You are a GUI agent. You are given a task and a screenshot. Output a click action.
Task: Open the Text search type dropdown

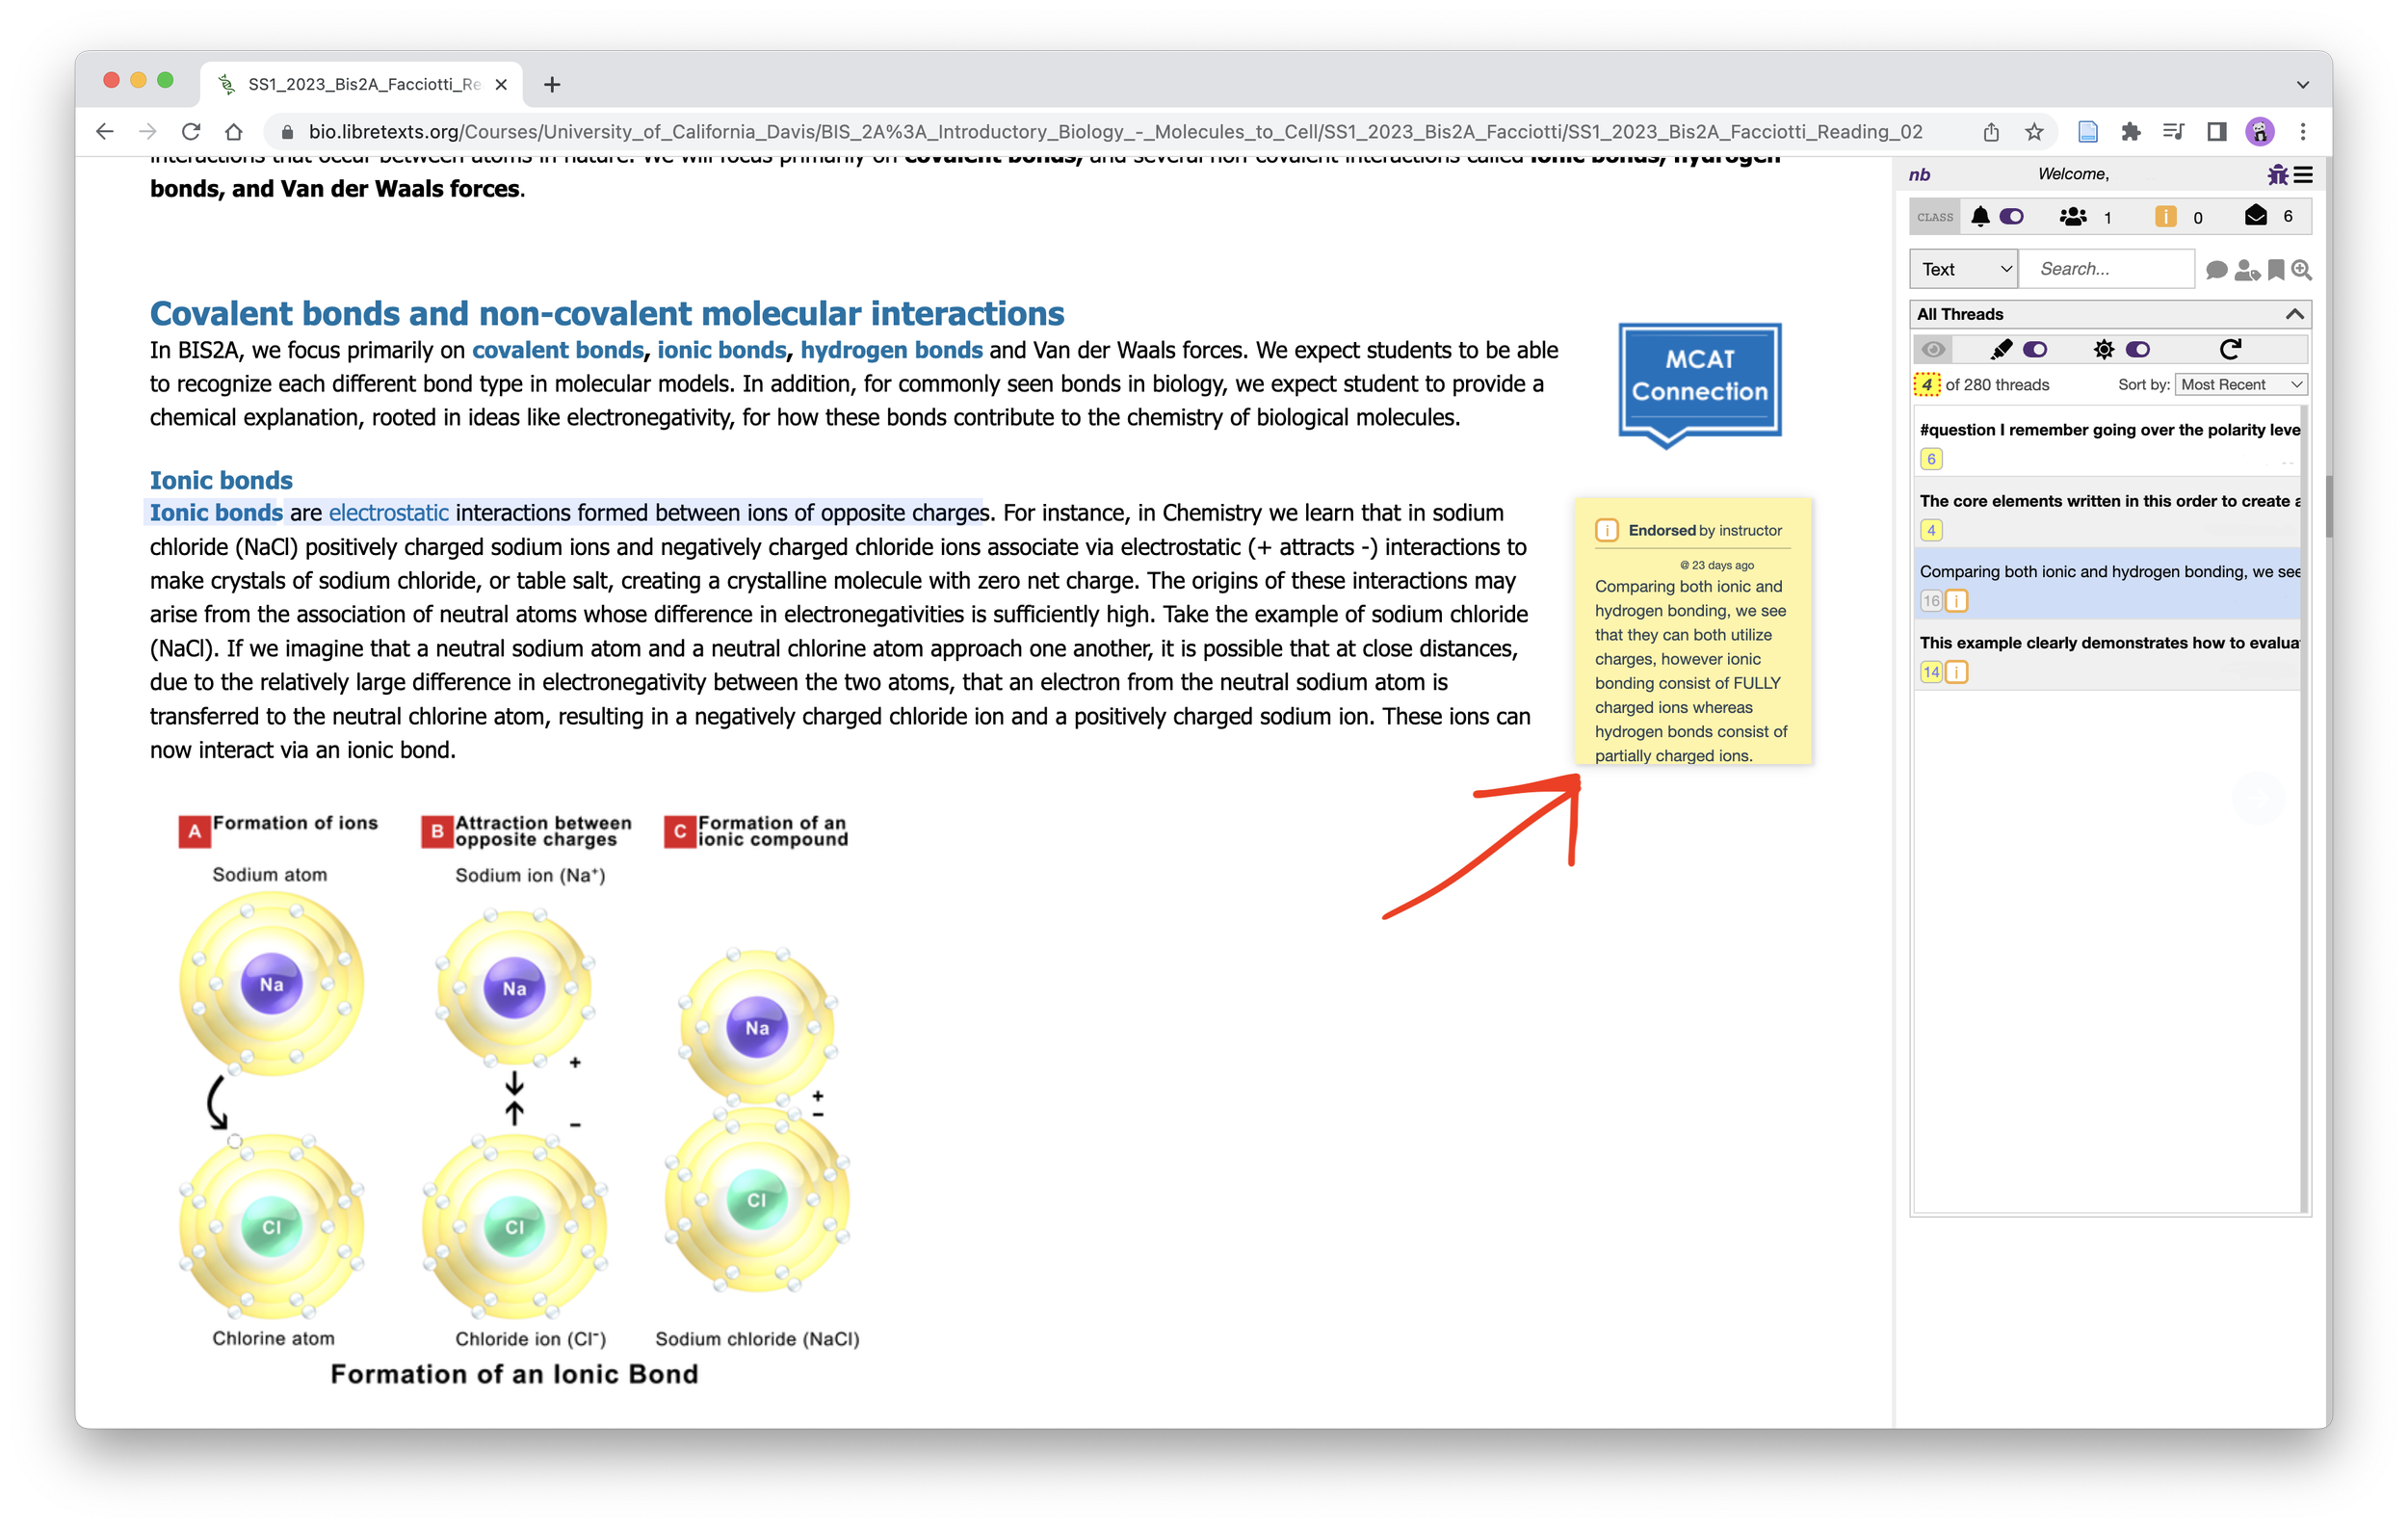[x=1964, y=269]
